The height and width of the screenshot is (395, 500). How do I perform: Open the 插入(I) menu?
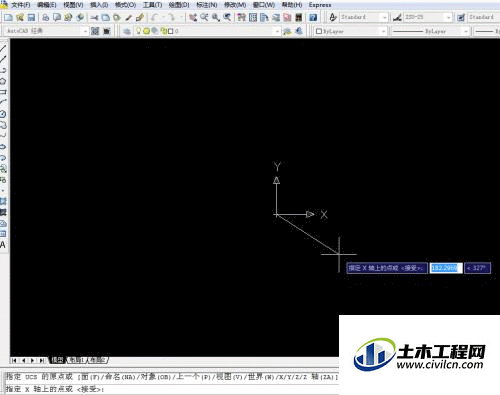(x=99, y=5)
